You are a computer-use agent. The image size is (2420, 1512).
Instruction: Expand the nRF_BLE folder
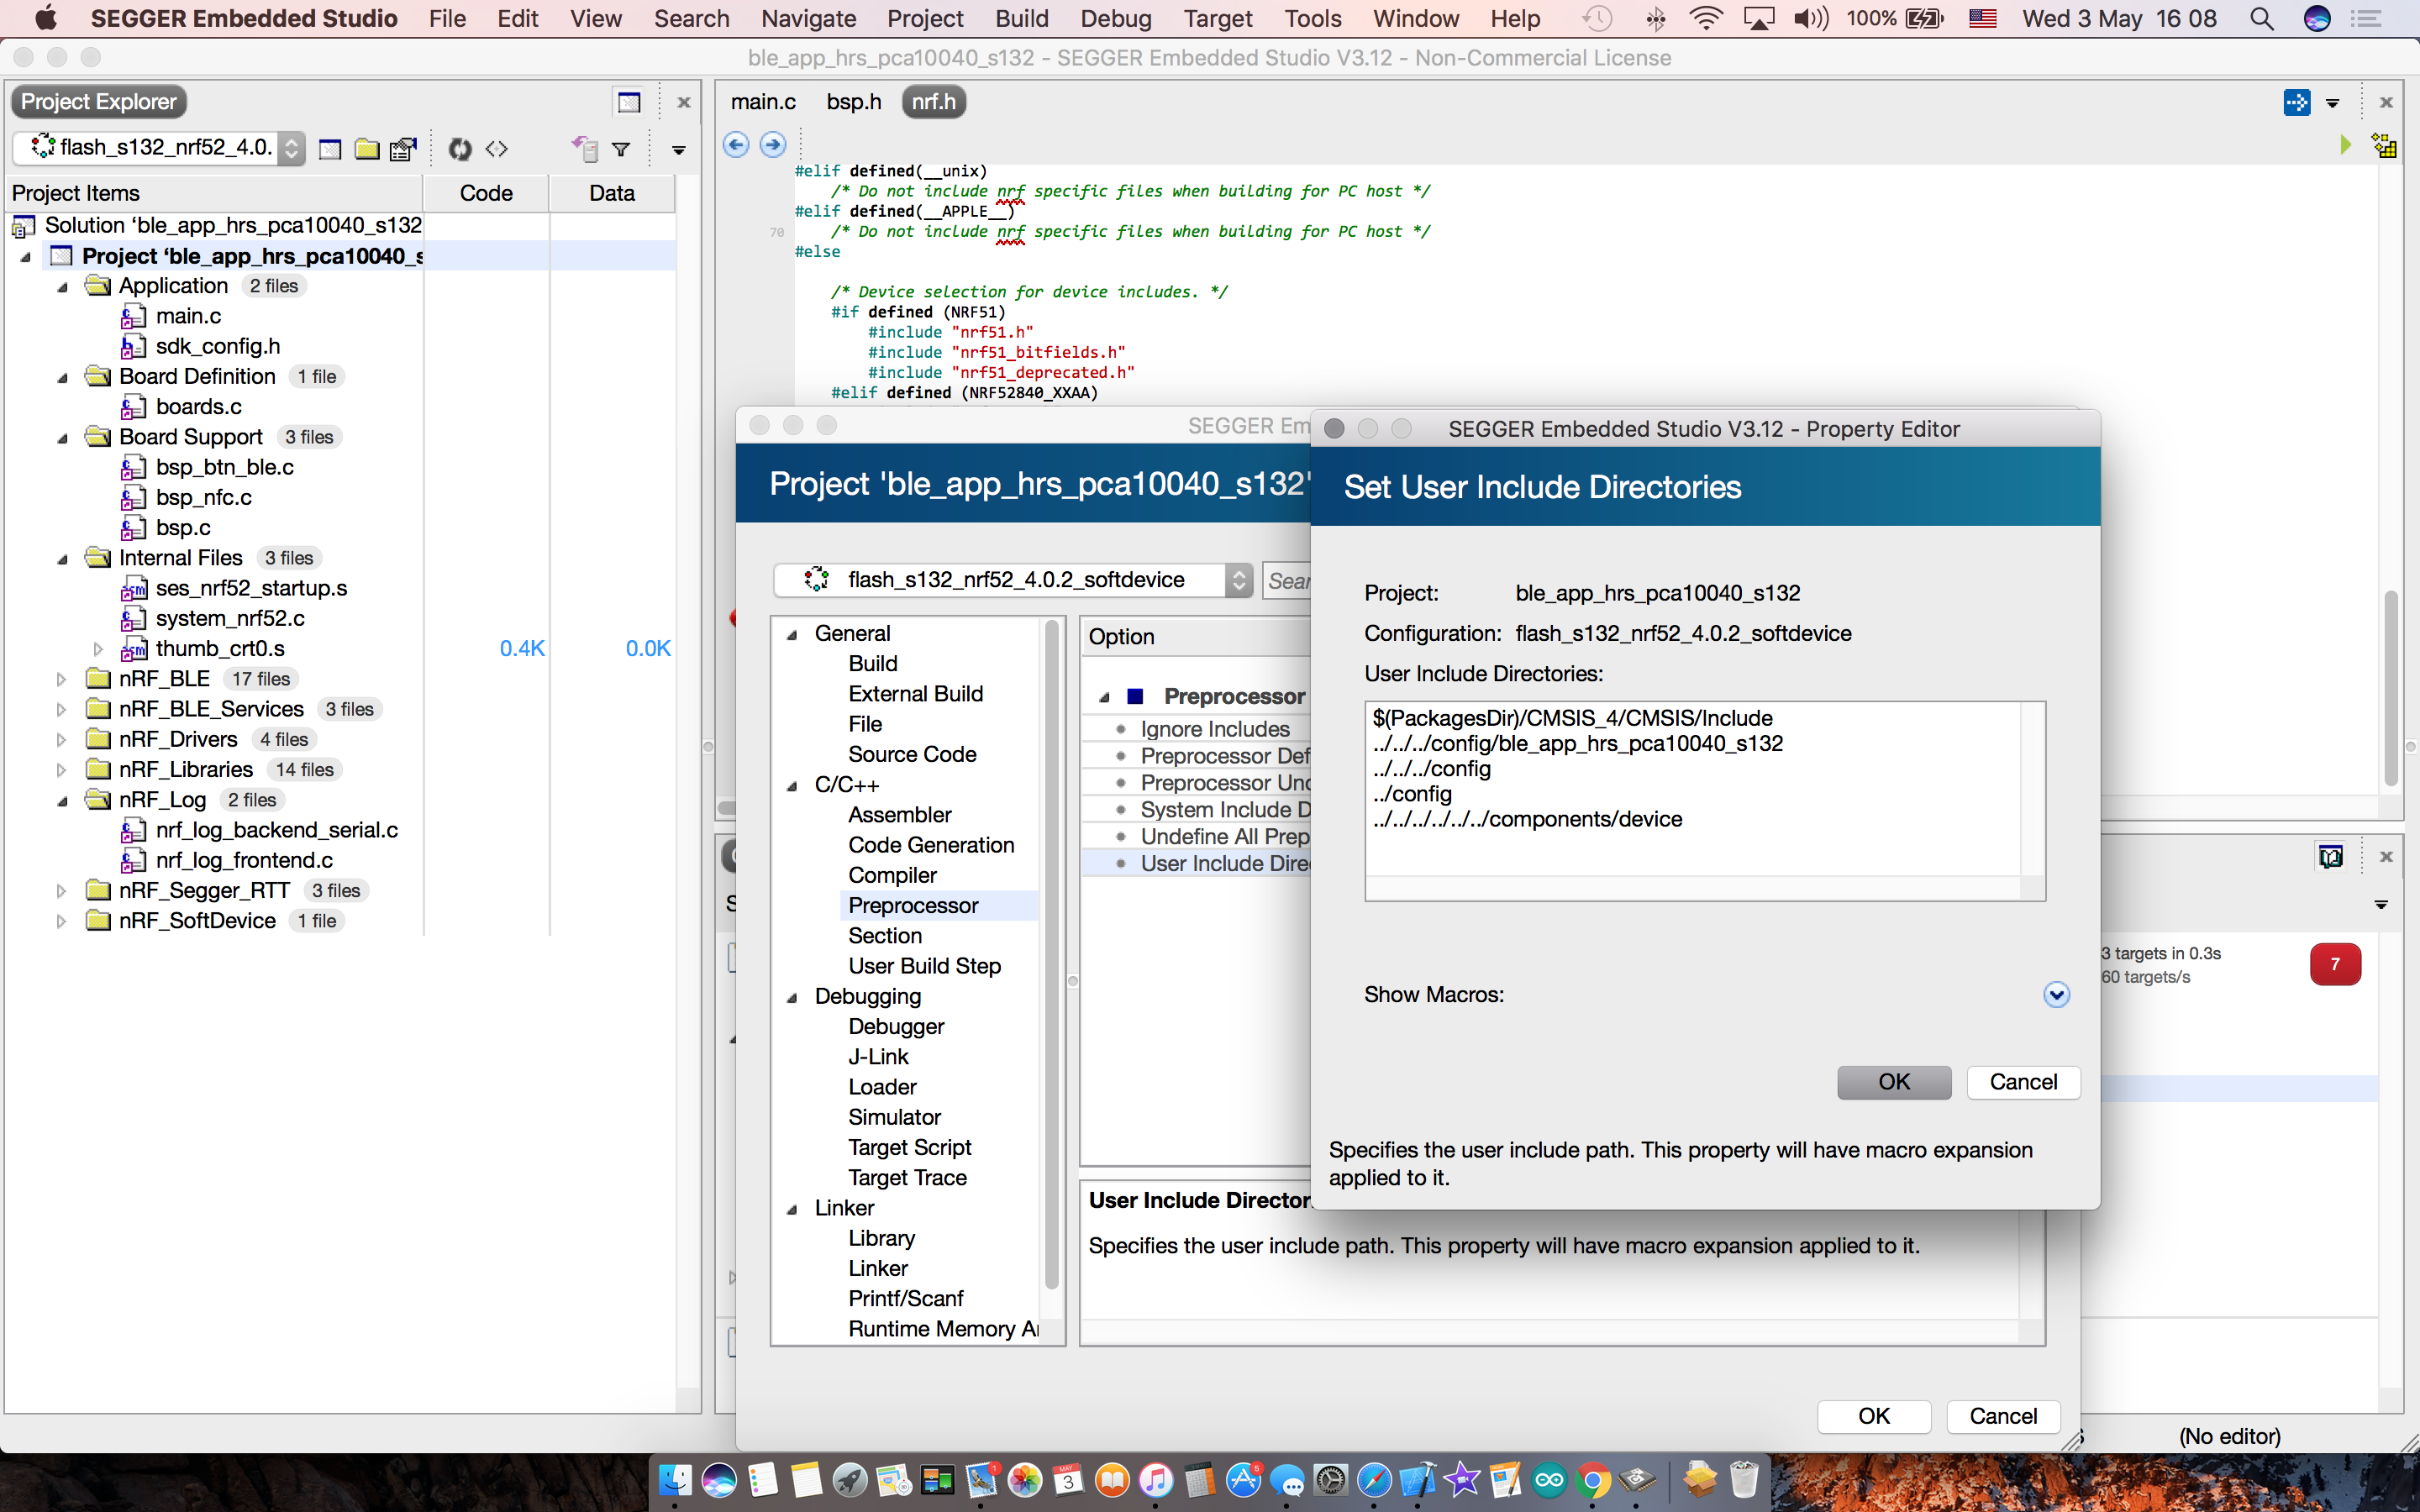(61, 680)
